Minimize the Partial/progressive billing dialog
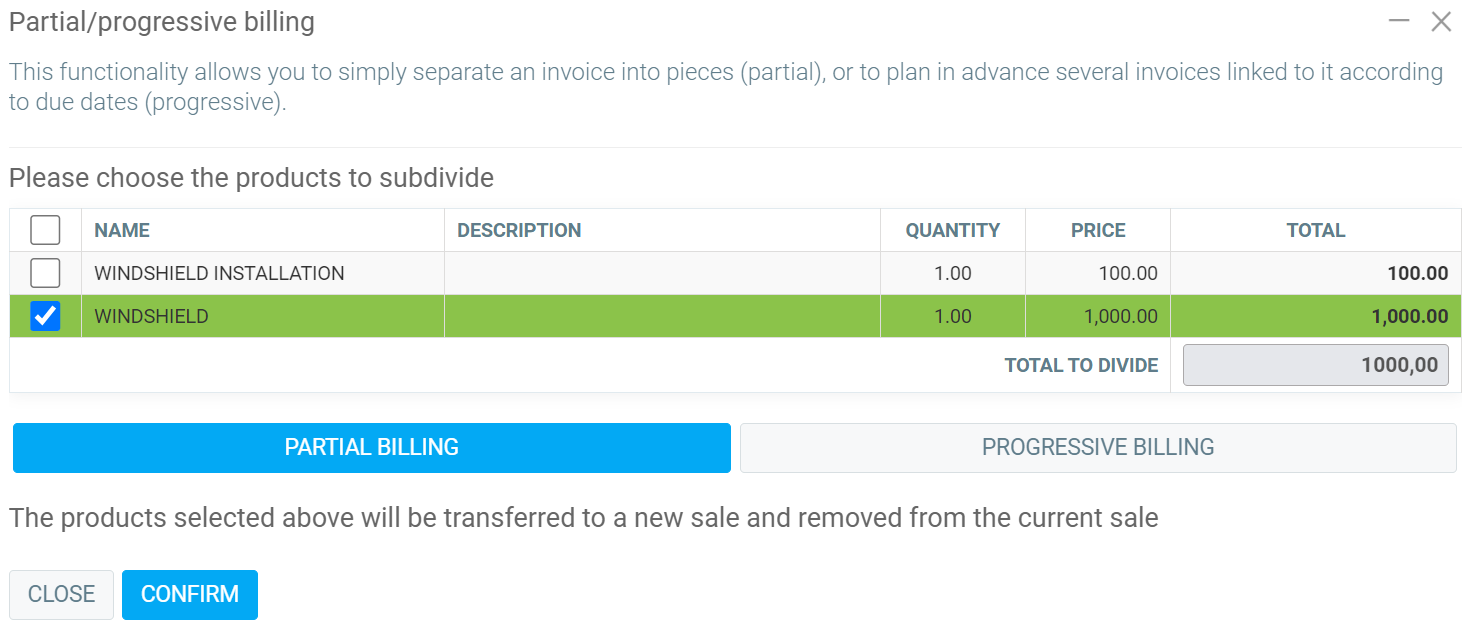Image resolution: width=1467 pixels, height=625 pixels. click(1399, 21)
